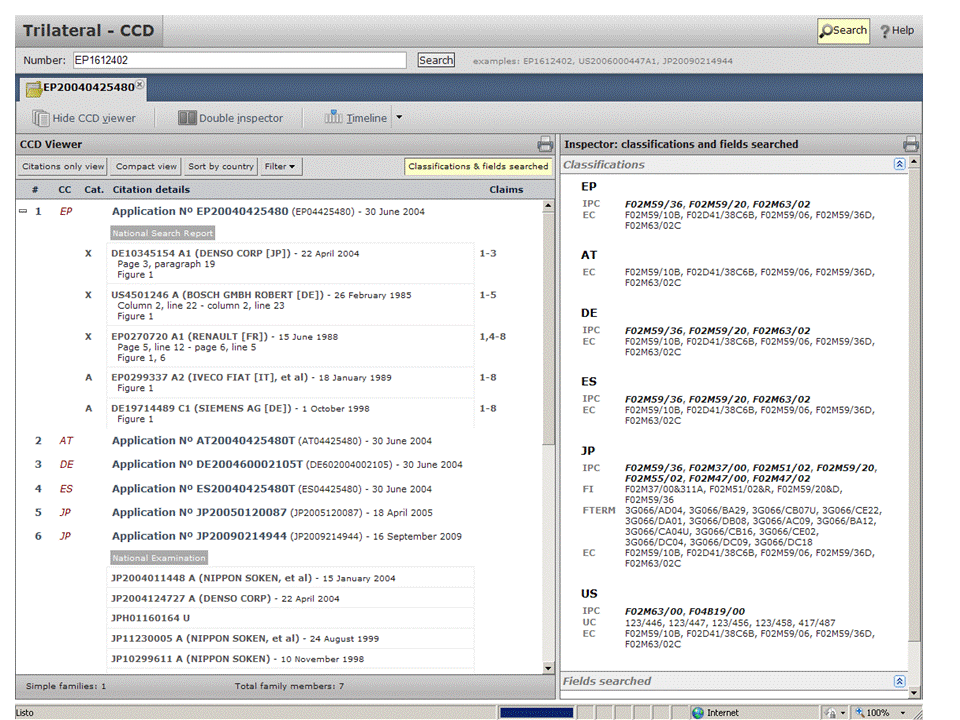This screenshot has width=960, height=720.
Task: Click the Number input field
Action: pos(238,60)
